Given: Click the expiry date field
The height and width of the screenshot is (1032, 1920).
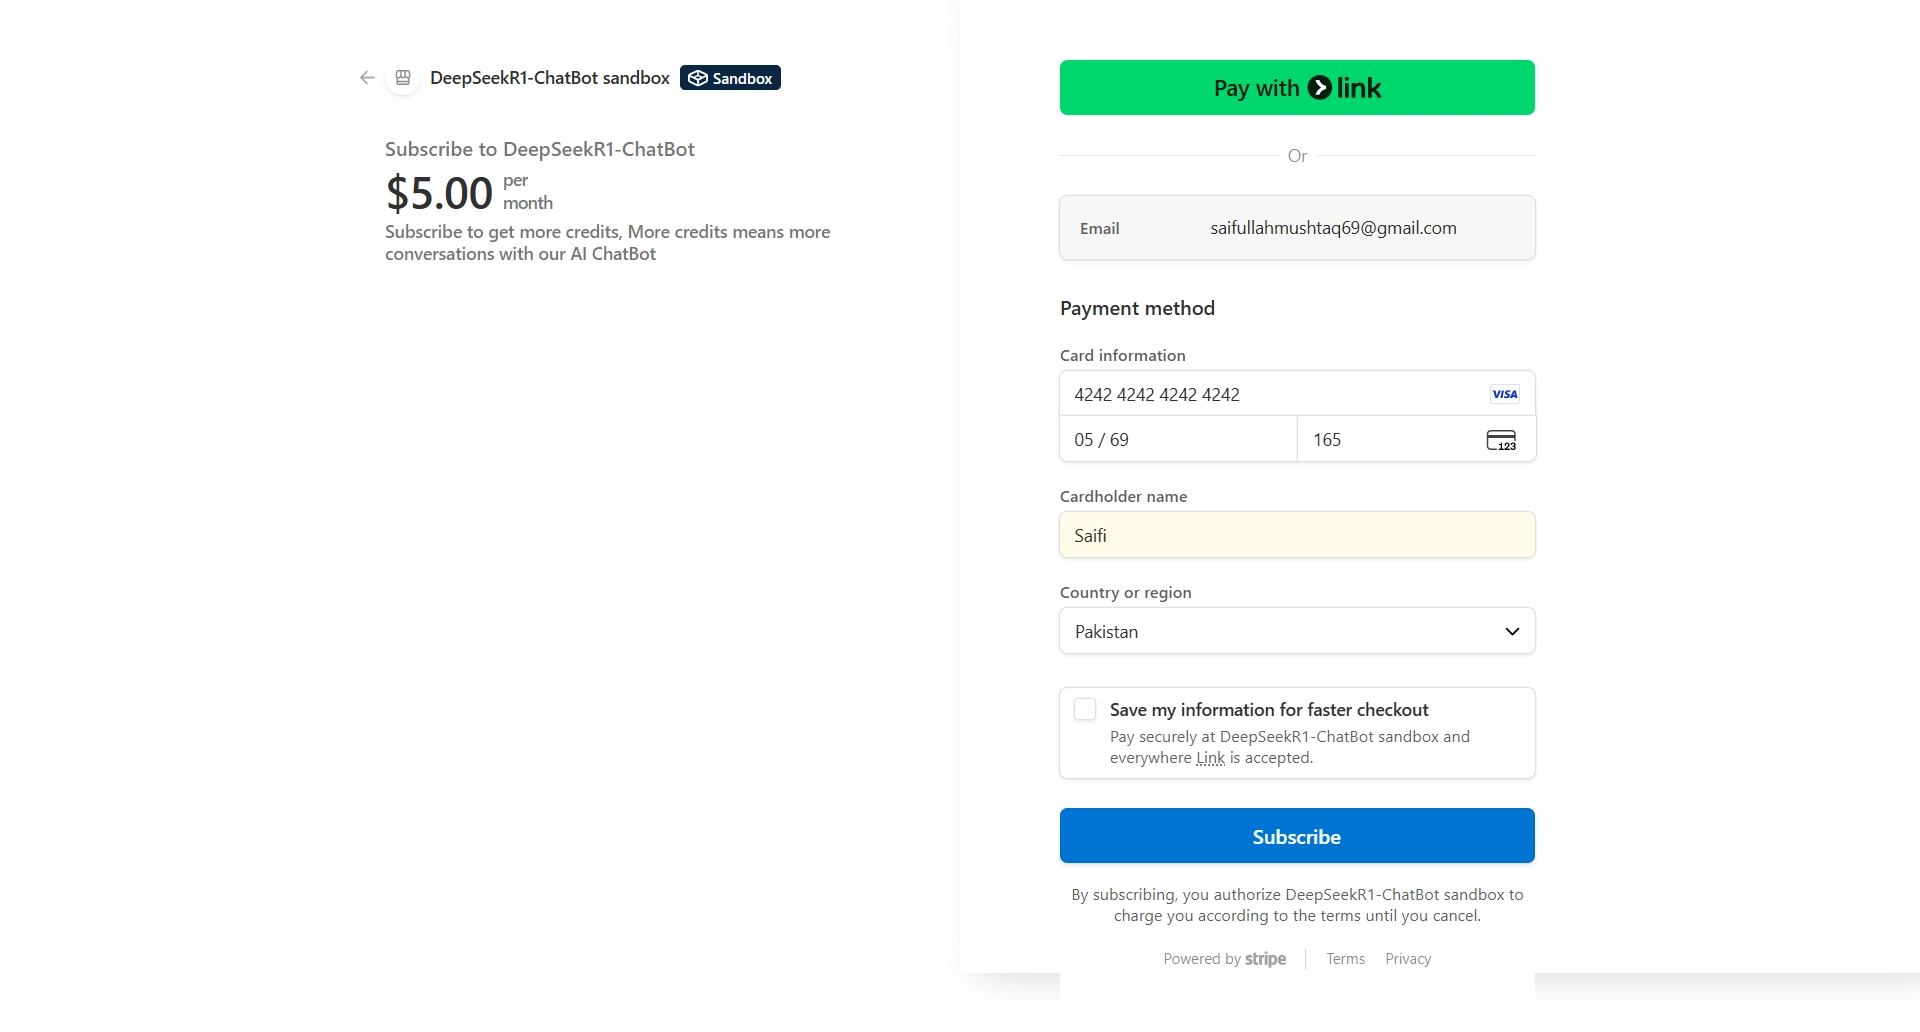Looking at the screenshot, I should (x=1178, y=440).
